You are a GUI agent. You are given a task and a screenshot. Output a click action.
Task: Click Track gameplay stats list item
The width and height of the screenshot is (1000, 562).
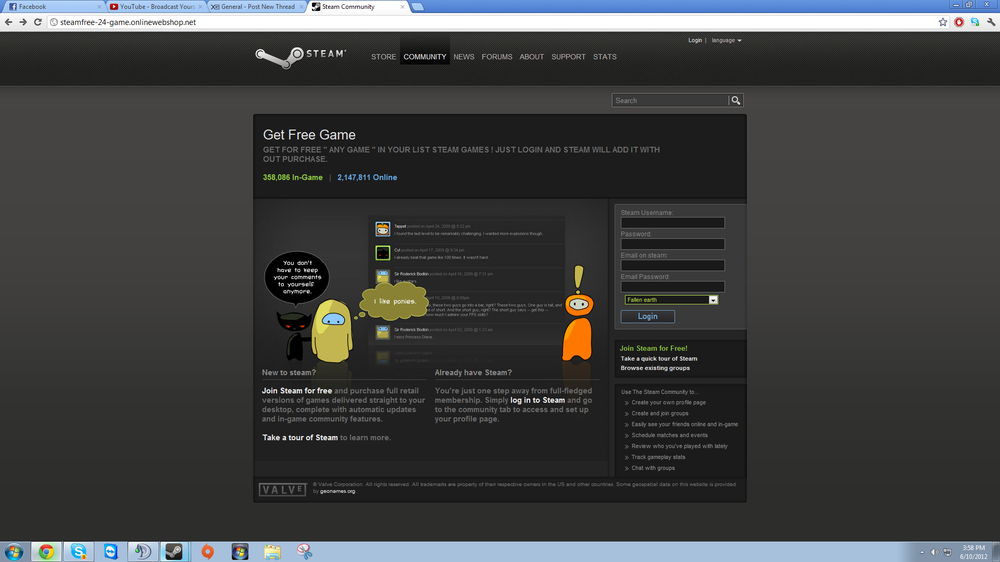tap(658, 457)
